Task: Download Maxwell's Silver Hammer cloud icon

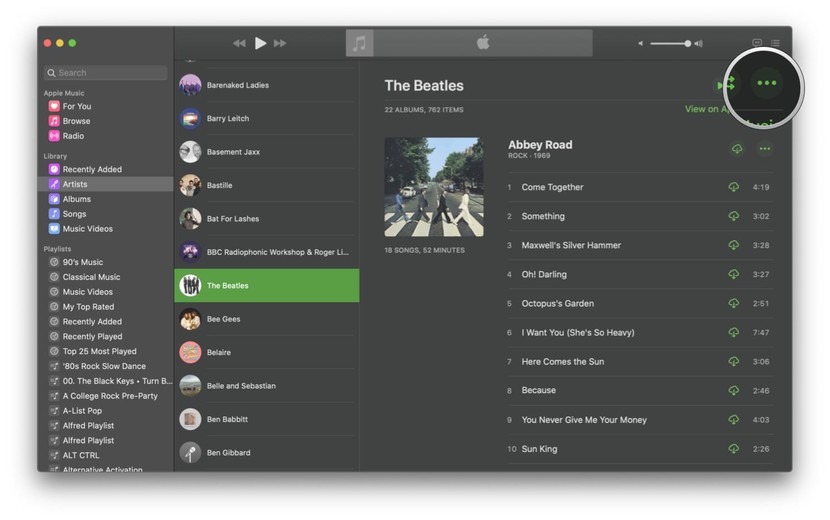Action: [x=733, y=245]
